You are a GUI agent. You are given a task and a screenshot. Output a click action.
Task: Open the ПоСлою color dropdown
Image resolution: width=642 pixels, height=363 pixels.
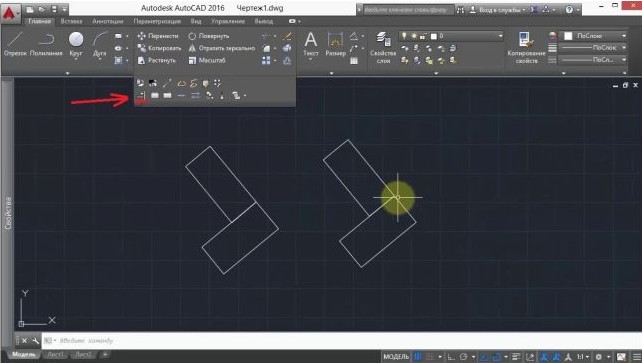(x=595, y=36)
